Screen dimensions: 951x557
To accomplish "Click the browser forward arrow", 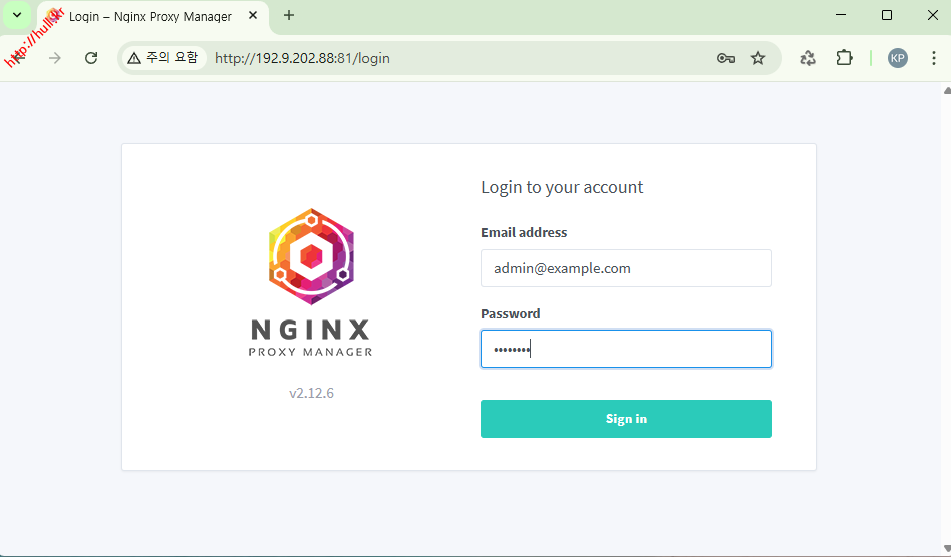I will pyautogui.click(x=55, y=58).
